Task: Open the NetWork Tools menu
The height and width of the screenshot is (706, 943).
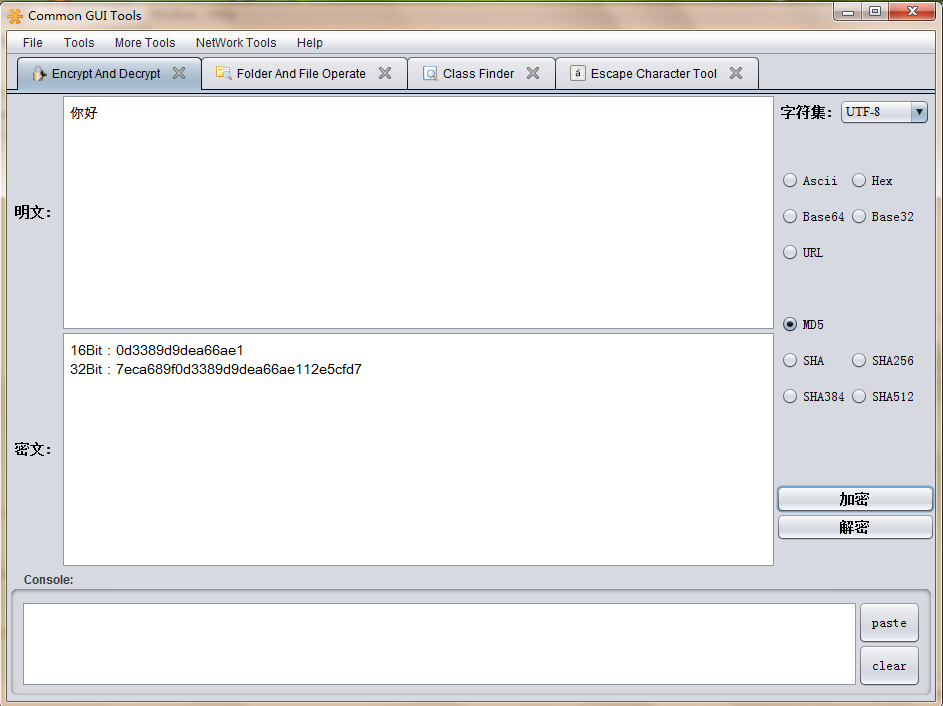Action: (x=236, y=43)
